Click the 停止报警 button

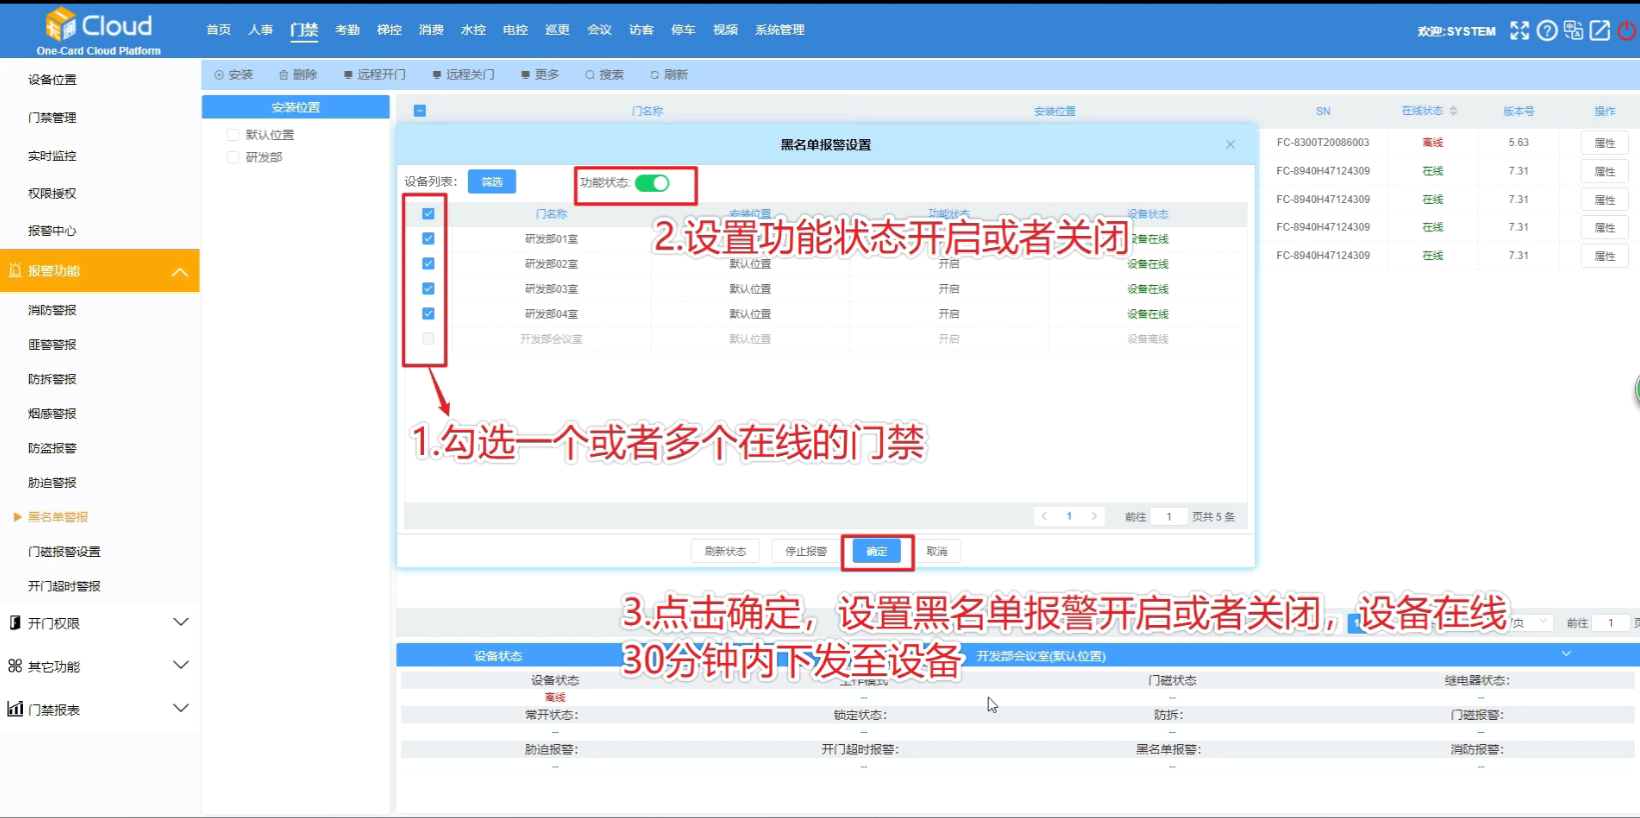(806, 551)
